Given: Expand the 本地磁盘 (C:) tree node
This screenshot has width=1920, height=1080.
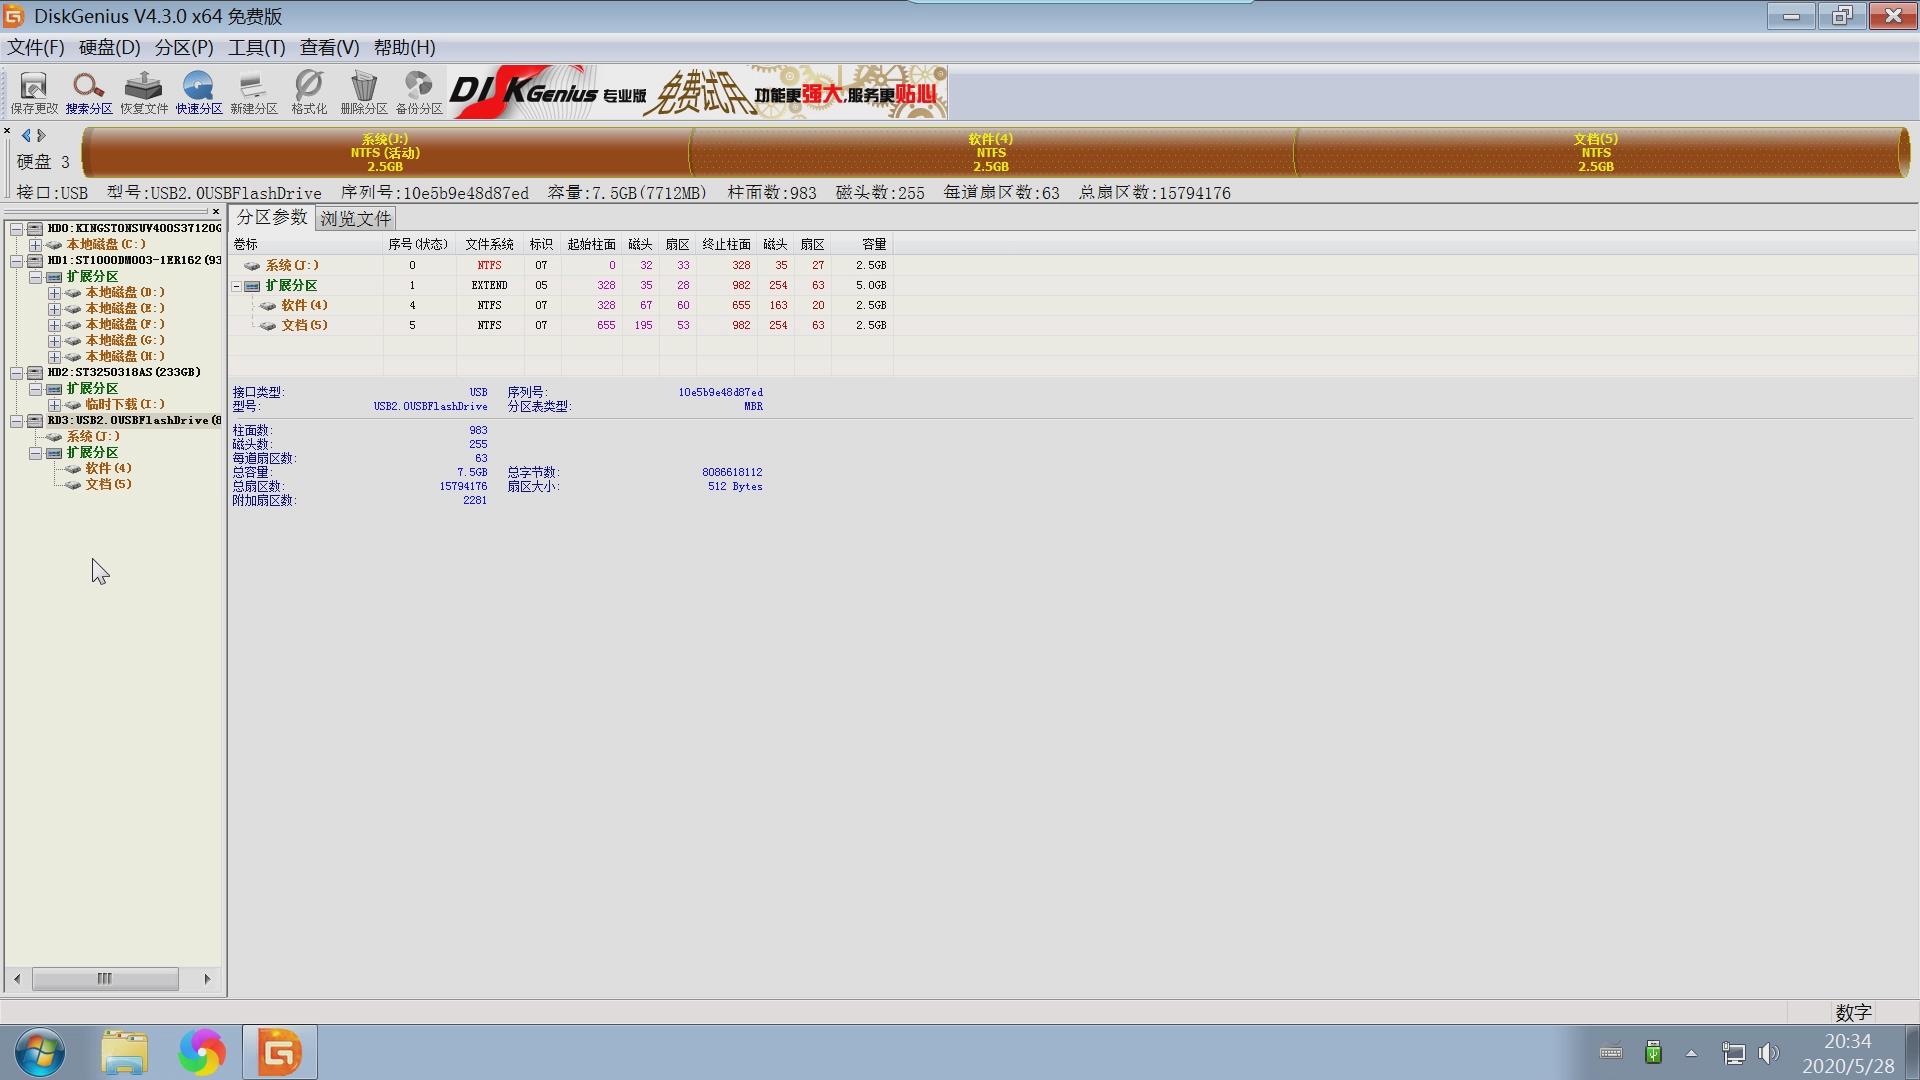Looking at the screenshot, I should [x=35, y=245].
